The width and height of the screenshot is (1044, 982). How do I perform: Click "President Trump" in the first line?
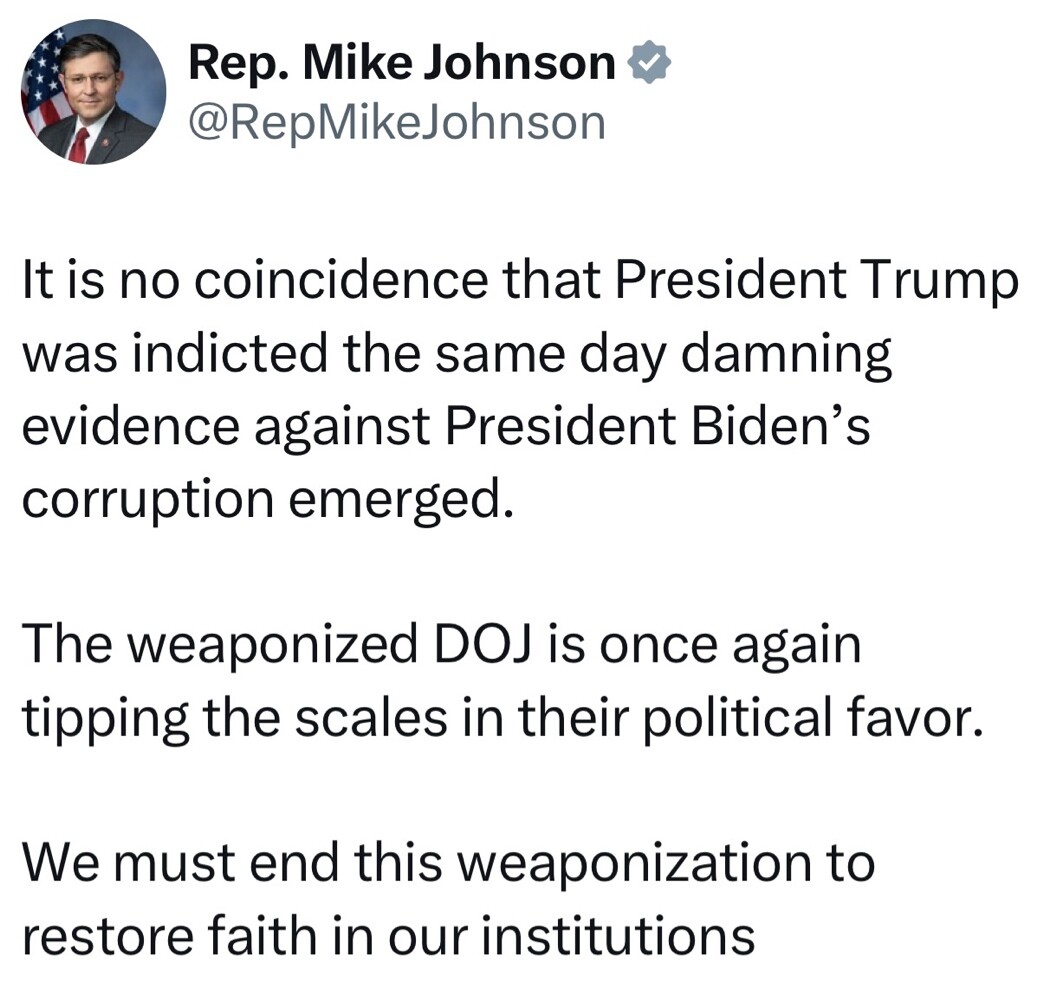[x=816, y=282]
